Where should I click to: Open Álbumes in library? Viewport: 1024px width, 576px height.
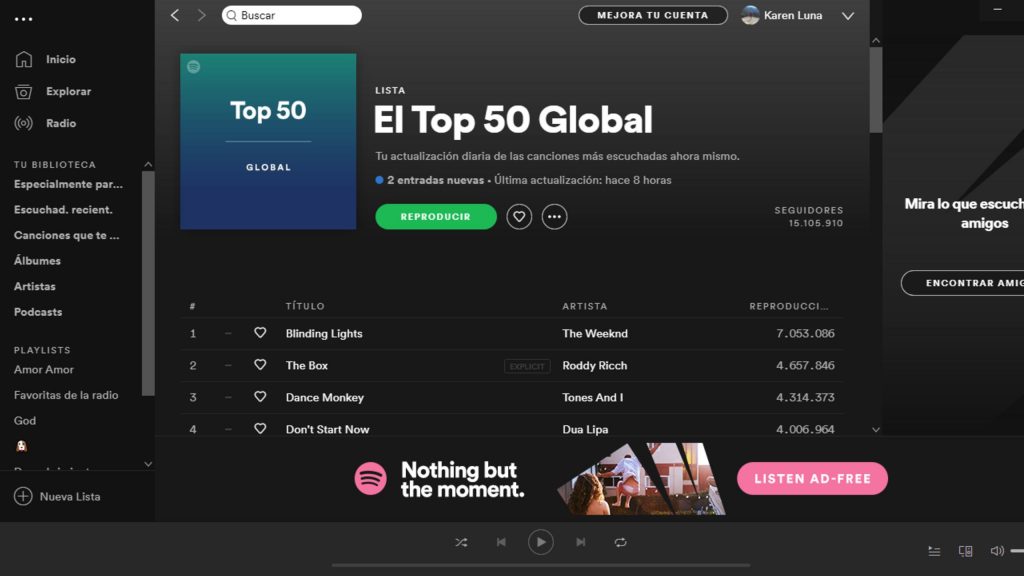[x=37, y=261]
